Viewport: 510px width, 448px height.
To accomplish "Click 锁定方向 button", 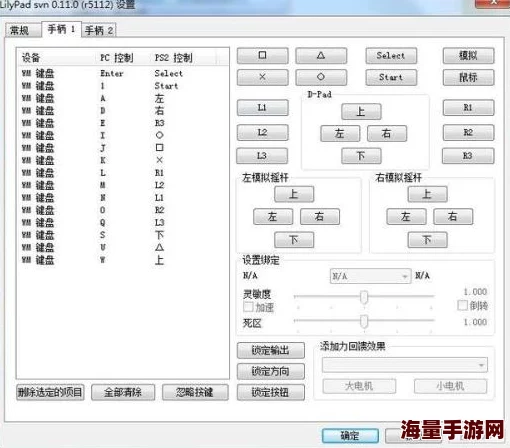I will [271, 371].
